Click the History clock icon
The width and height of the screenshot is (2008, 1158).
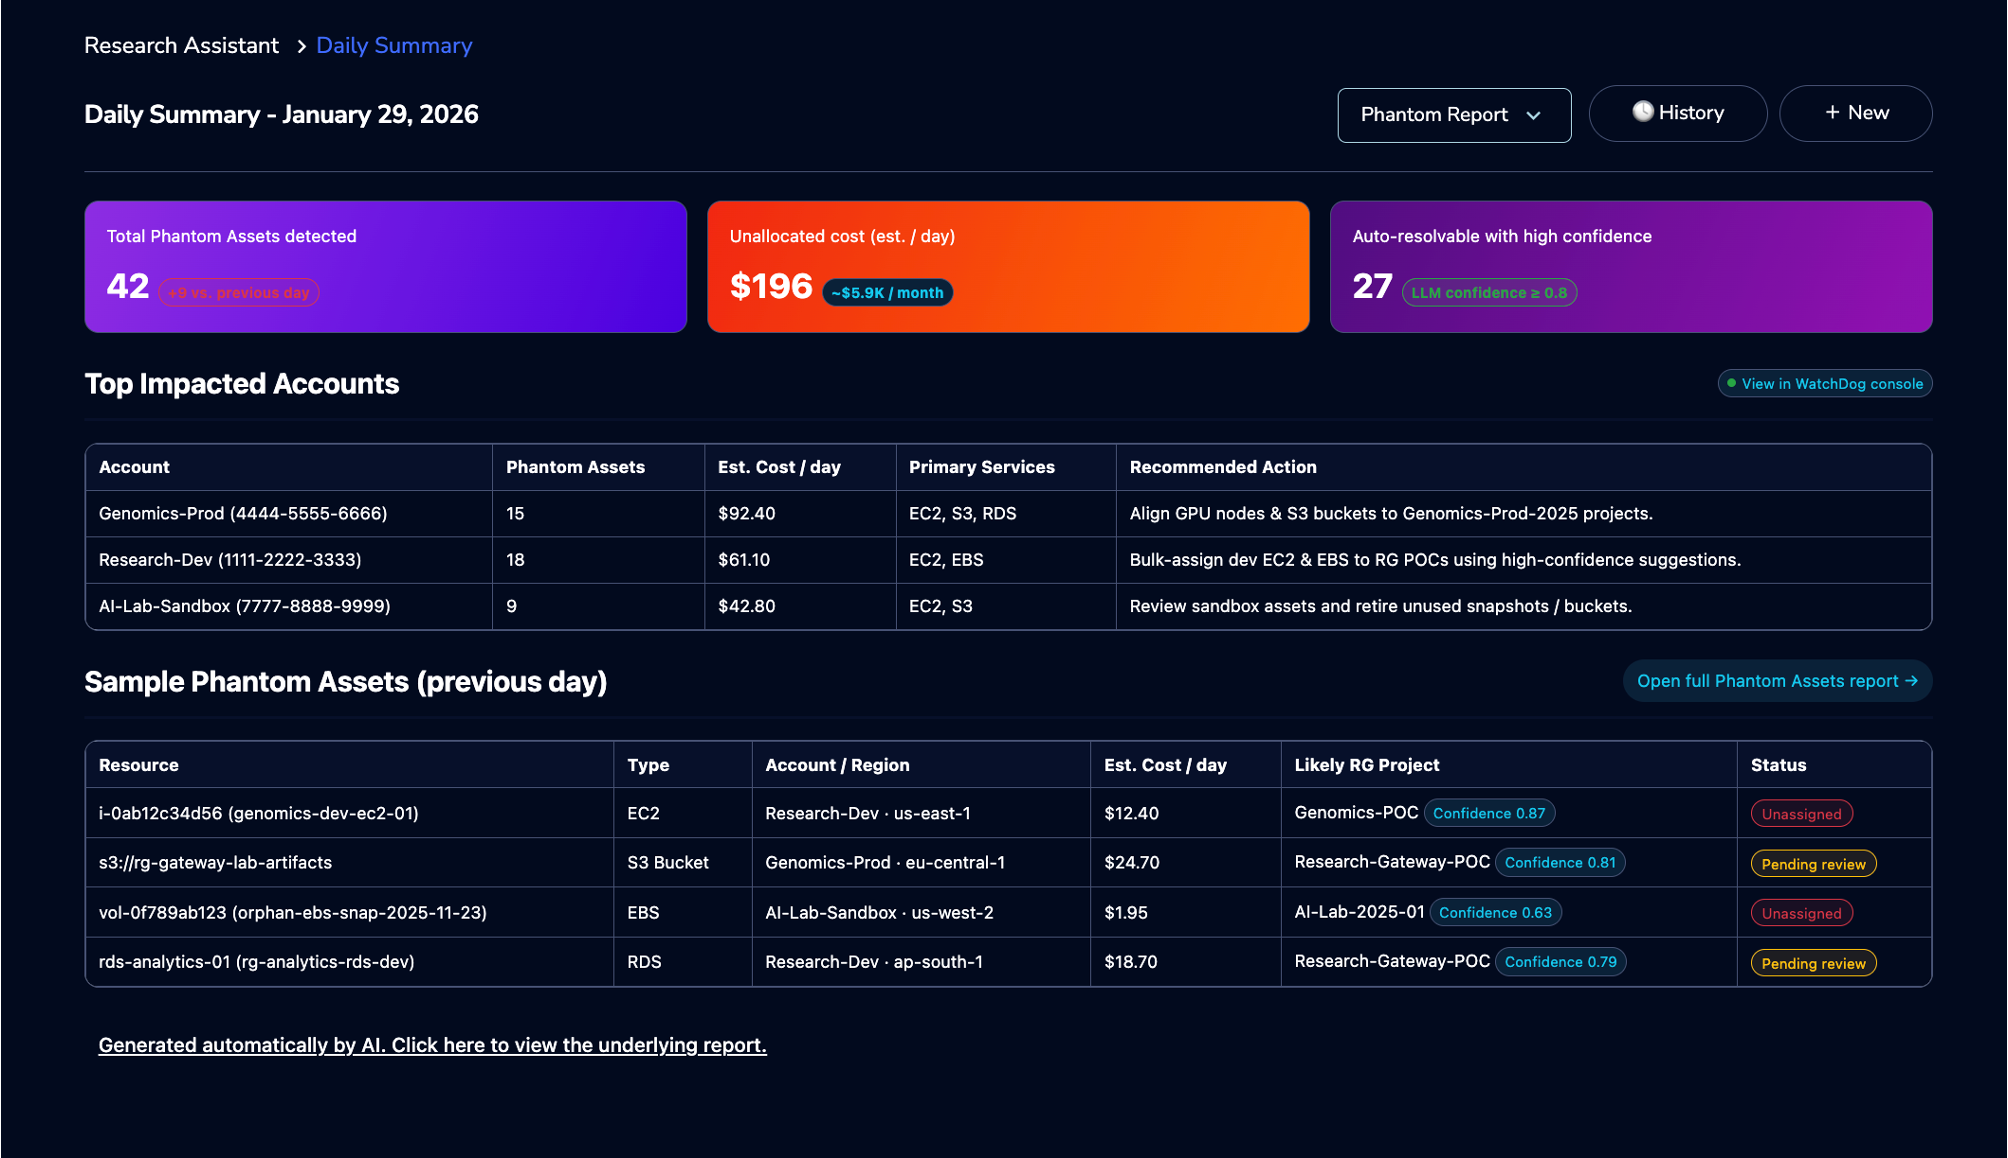(1642, 111)
